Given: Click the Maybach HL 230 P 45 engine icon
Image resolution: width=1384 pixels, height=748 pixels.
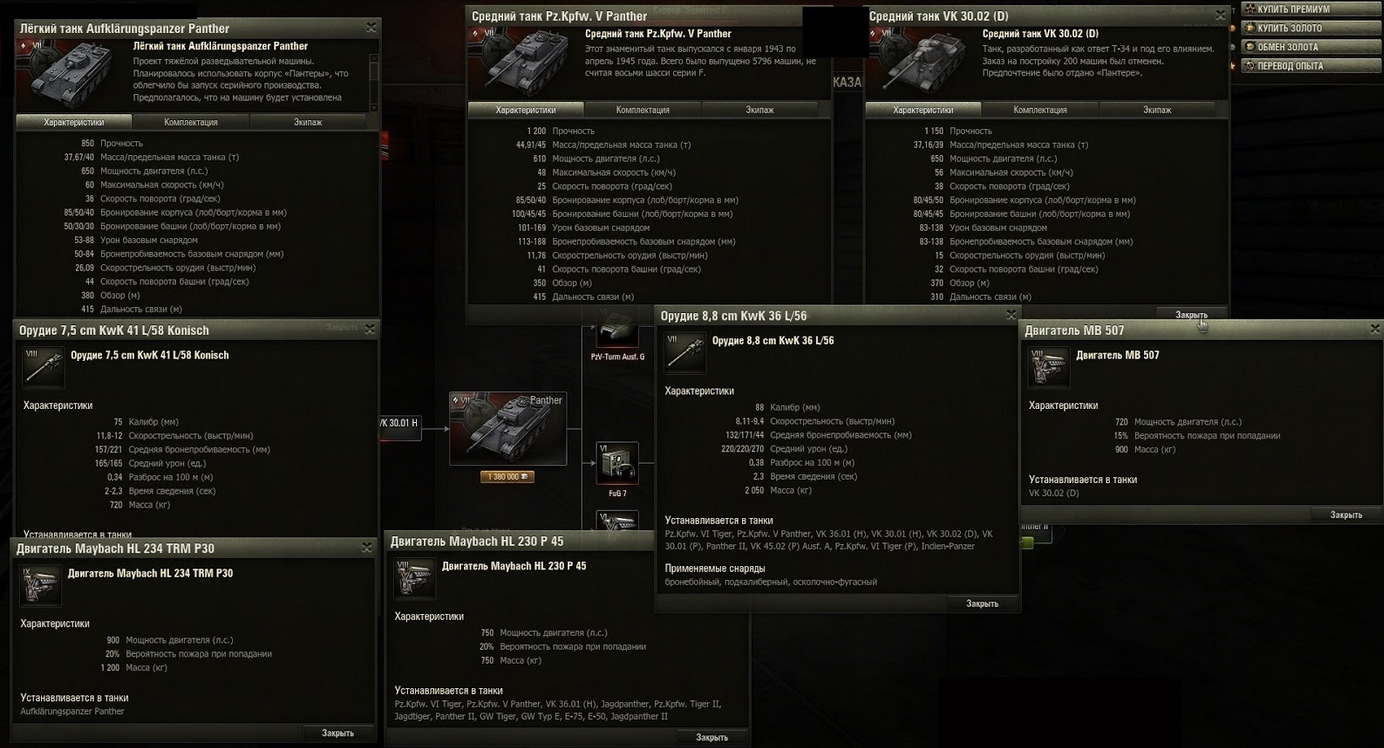Looking at the screenshot, I should pos(415,579).
